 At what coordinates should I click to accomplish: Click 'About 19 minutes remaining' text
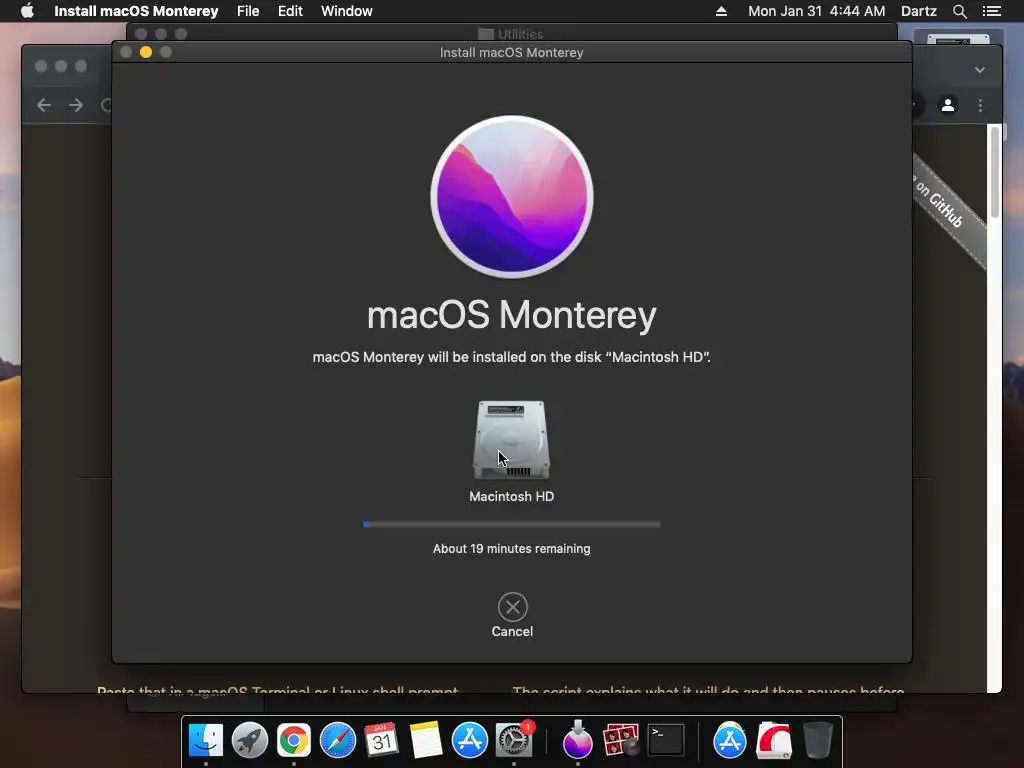tap(511, 549)
